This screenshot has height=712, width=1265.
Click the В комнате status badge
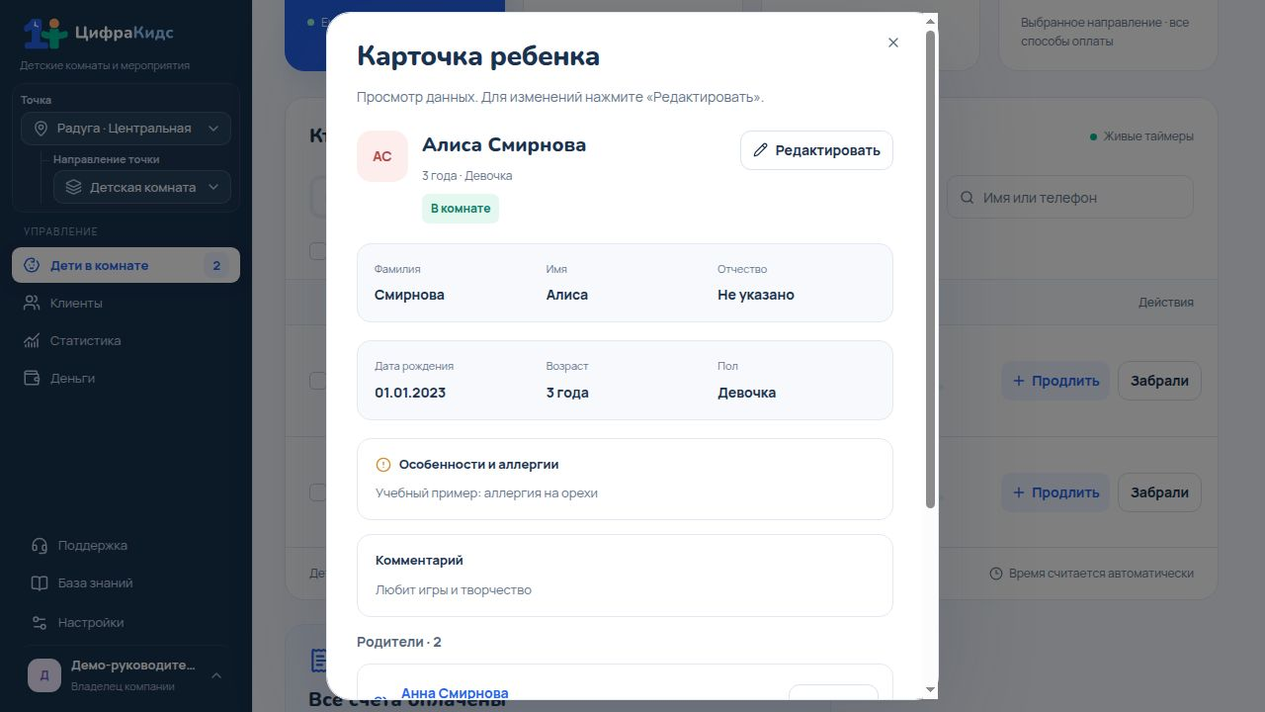pos(460,208)
